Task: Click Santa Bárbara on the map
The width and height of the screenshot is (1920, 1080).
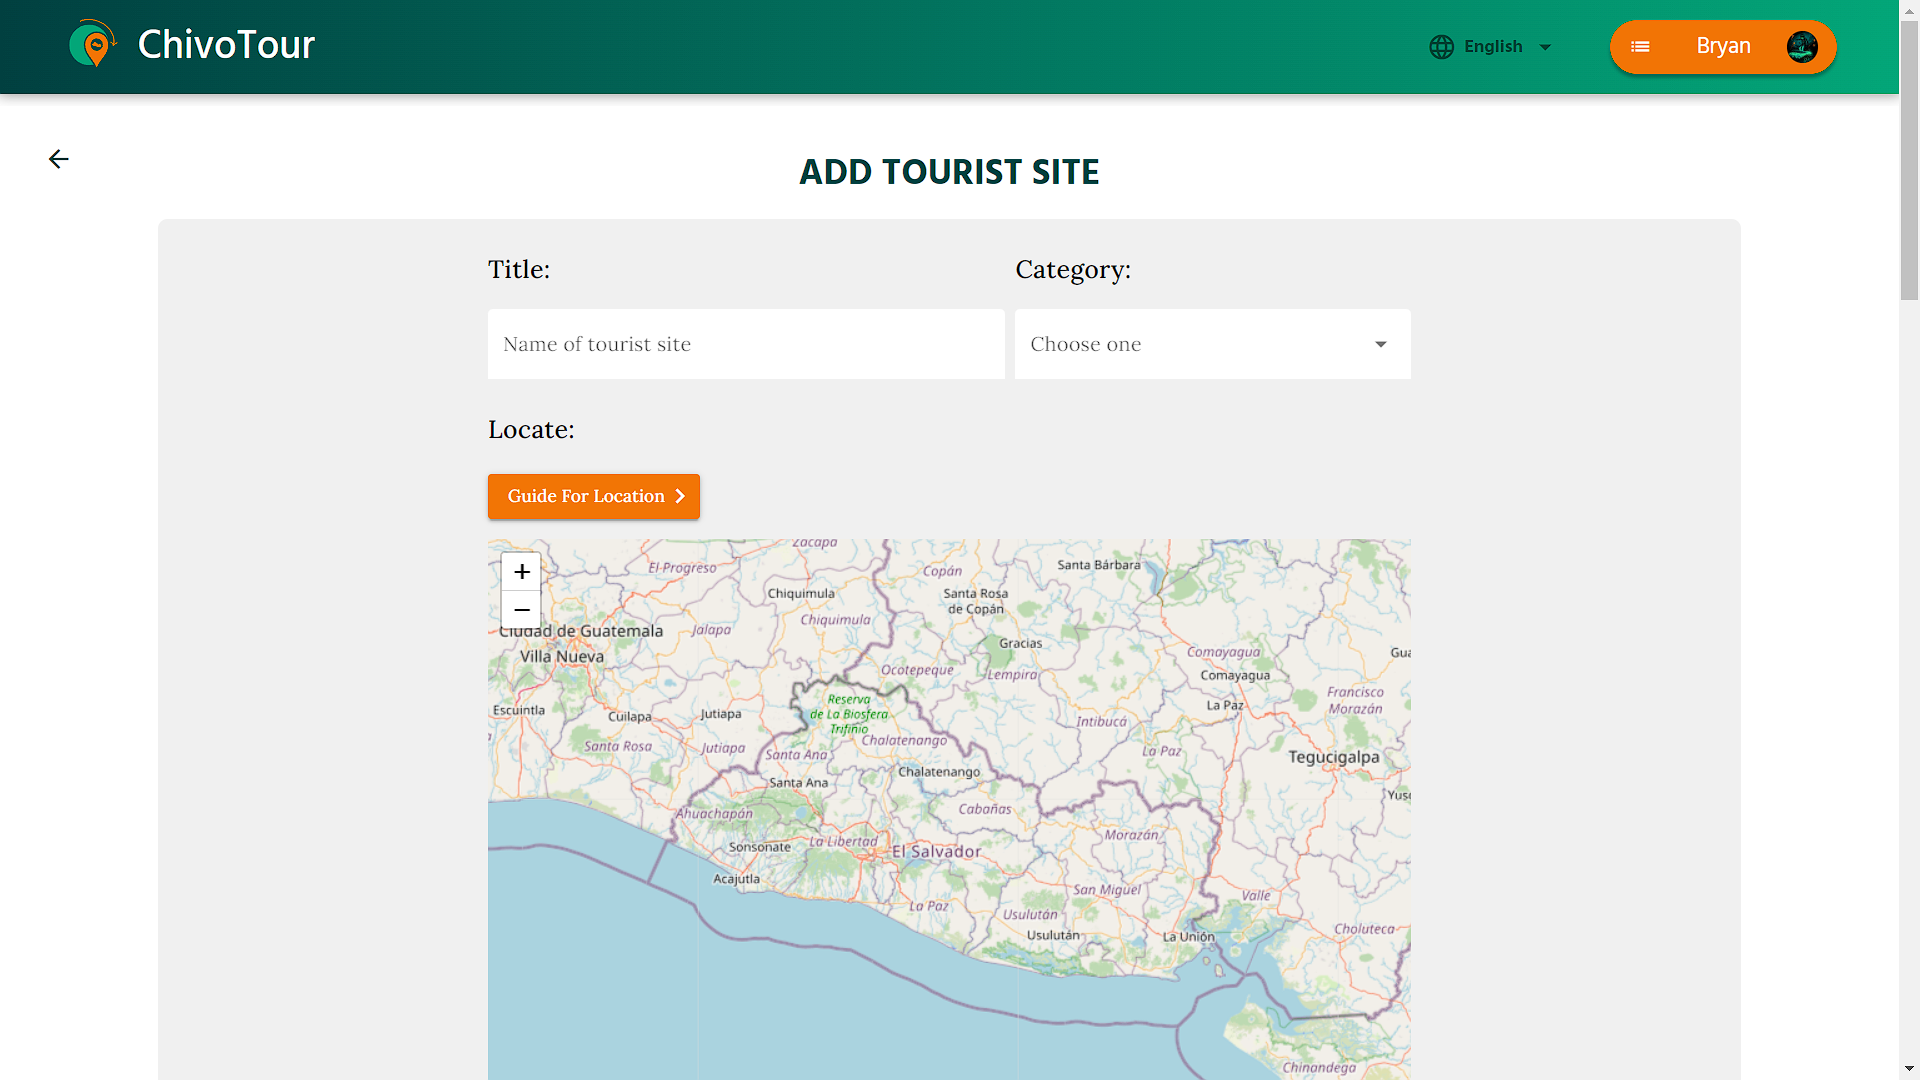Action: pos(1098,565)
